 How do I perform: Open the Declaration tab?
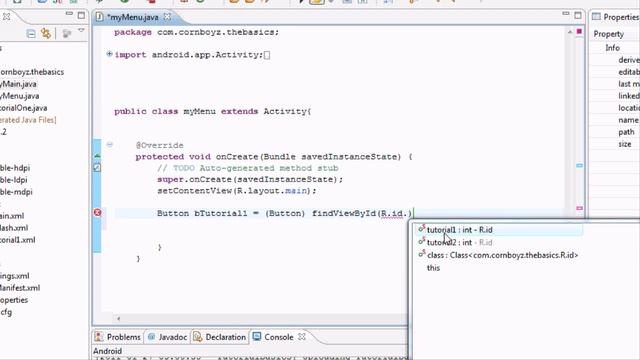pyautogui.click(x=220, y=337)
